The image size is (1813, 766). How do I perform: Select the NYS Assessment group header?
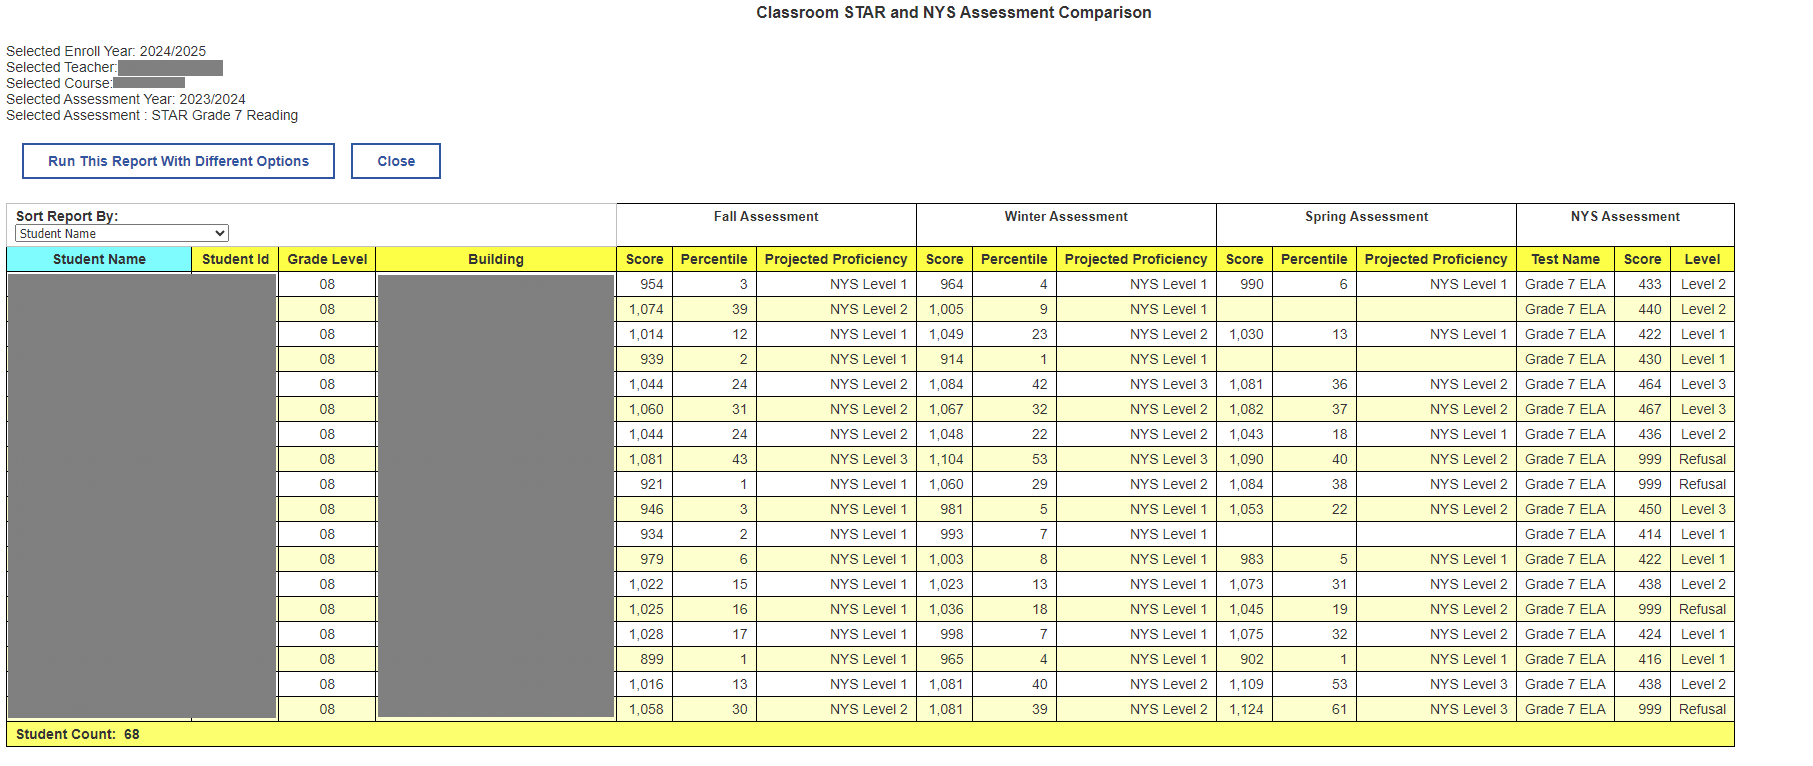[1625, 217]
